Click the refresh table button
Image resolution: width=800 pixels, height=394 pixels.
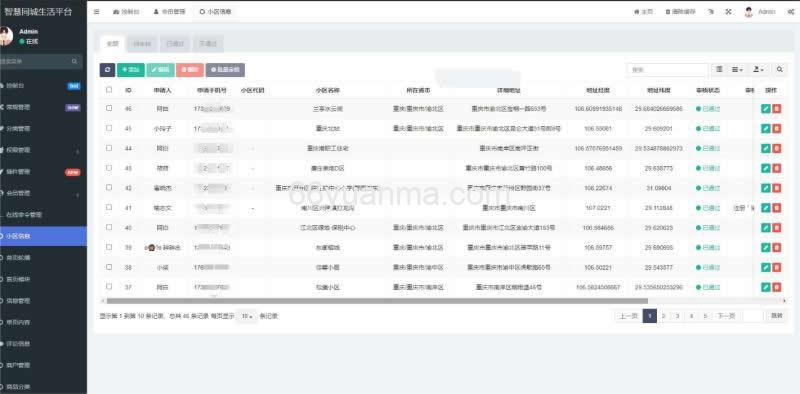(107, 70)
